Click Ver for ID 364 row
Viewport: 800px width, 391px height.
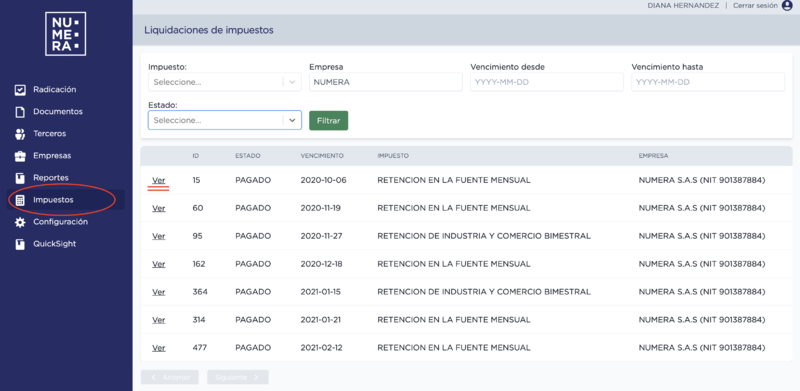[159, 292]
